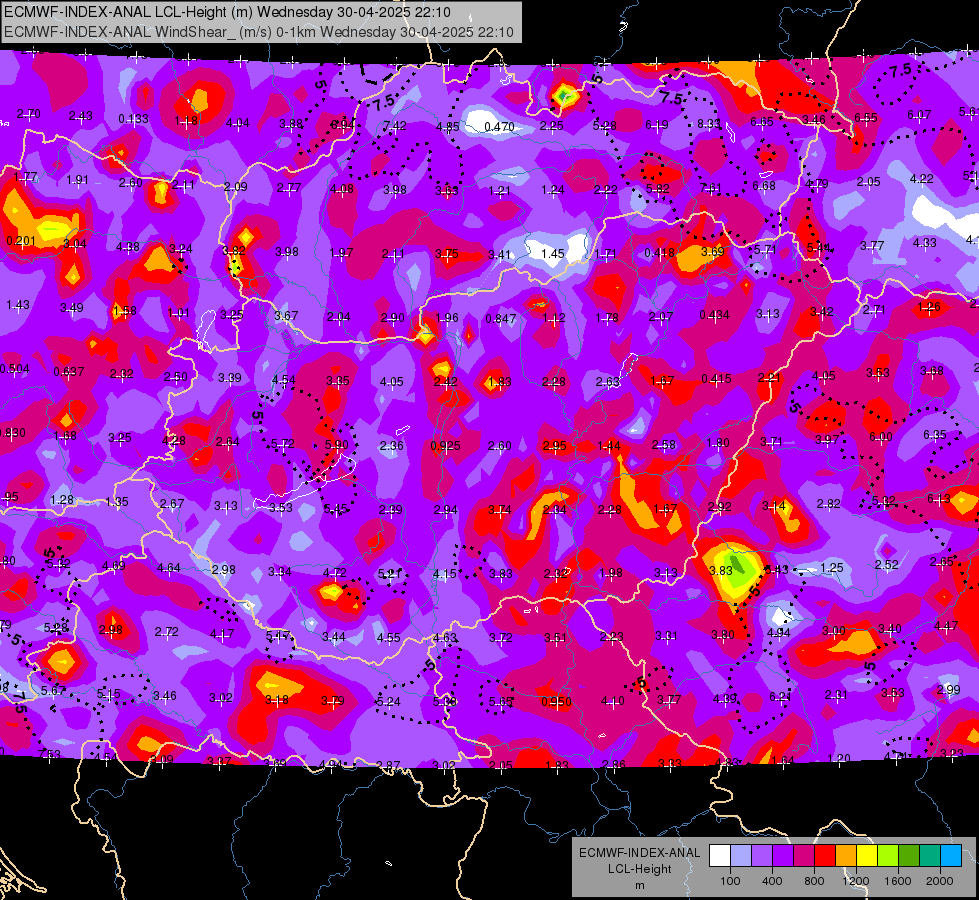The width and height of the screenshot is (979, 900).
Task: Click the grid value 0.434
Action: pyautogui.click(x=714, y=314)
